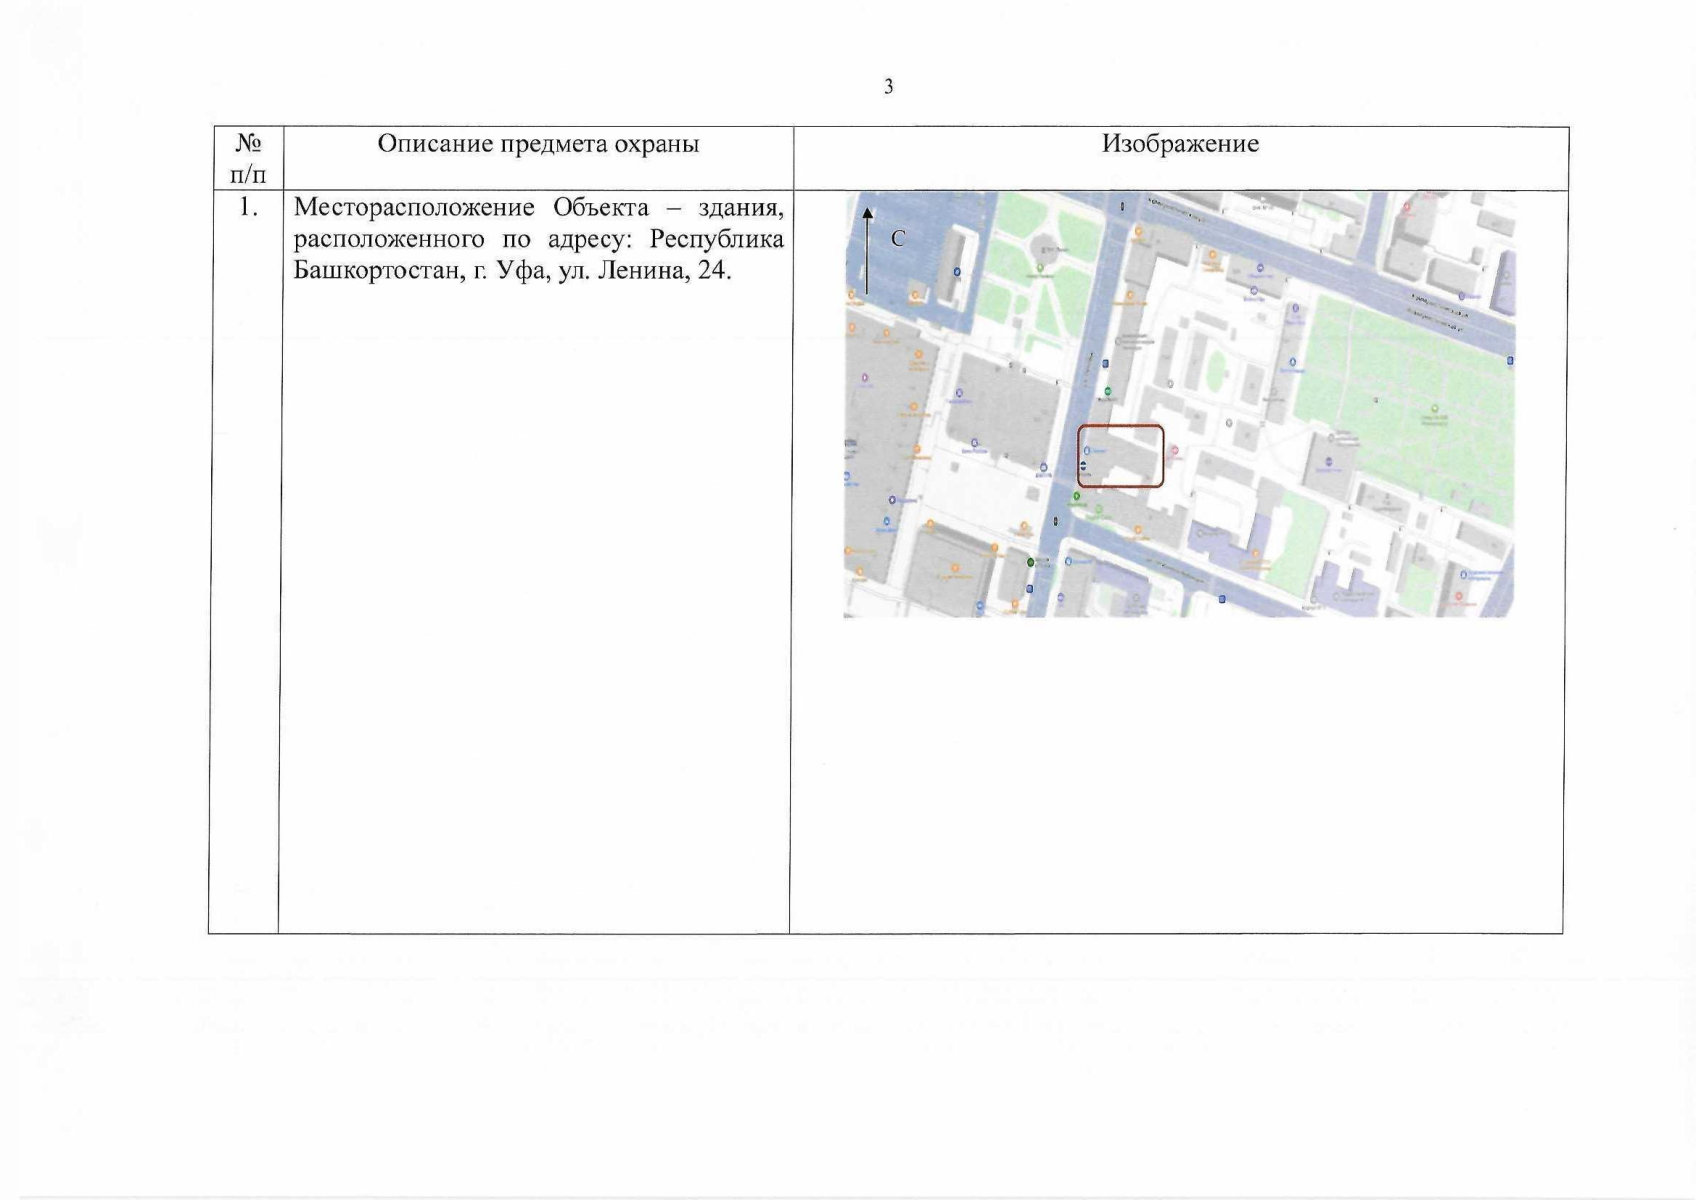Click the red outlined building highlight
The height and width of the screenshot is (1200, 1696).
(1121, 456)
